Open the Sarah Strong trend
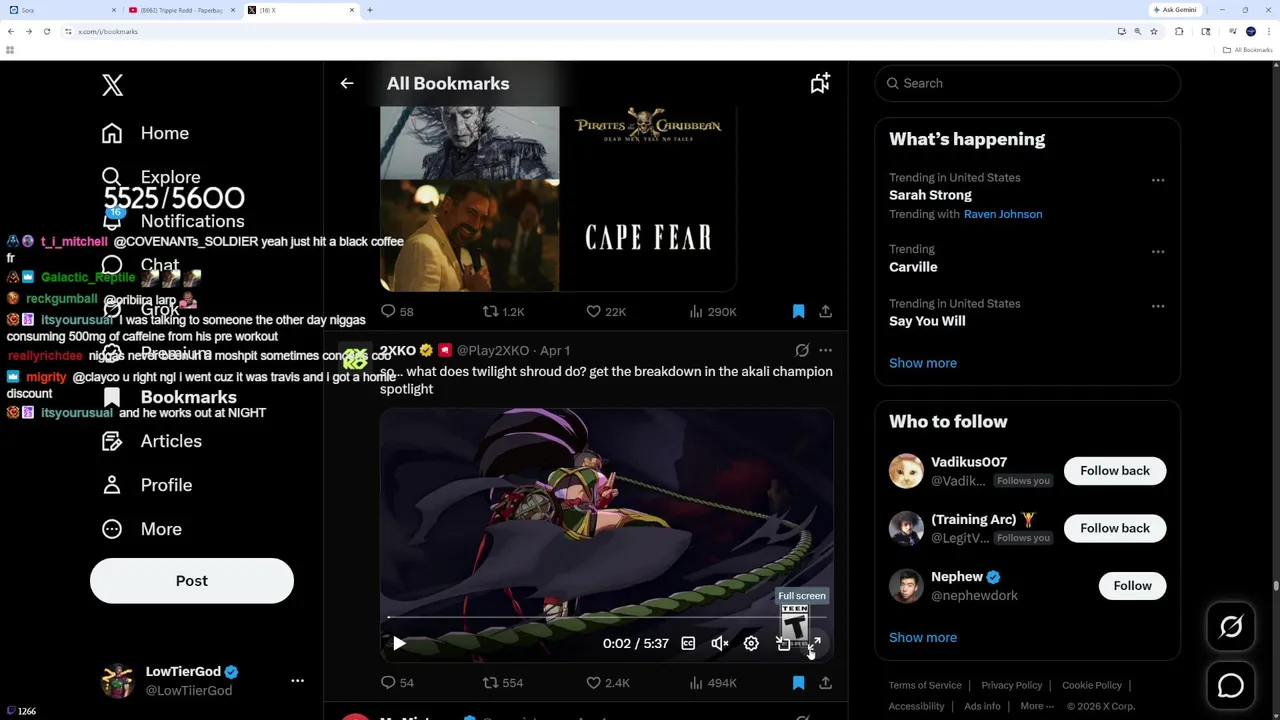This screenshot has width=1280, height=720. [x=930, y=195]
